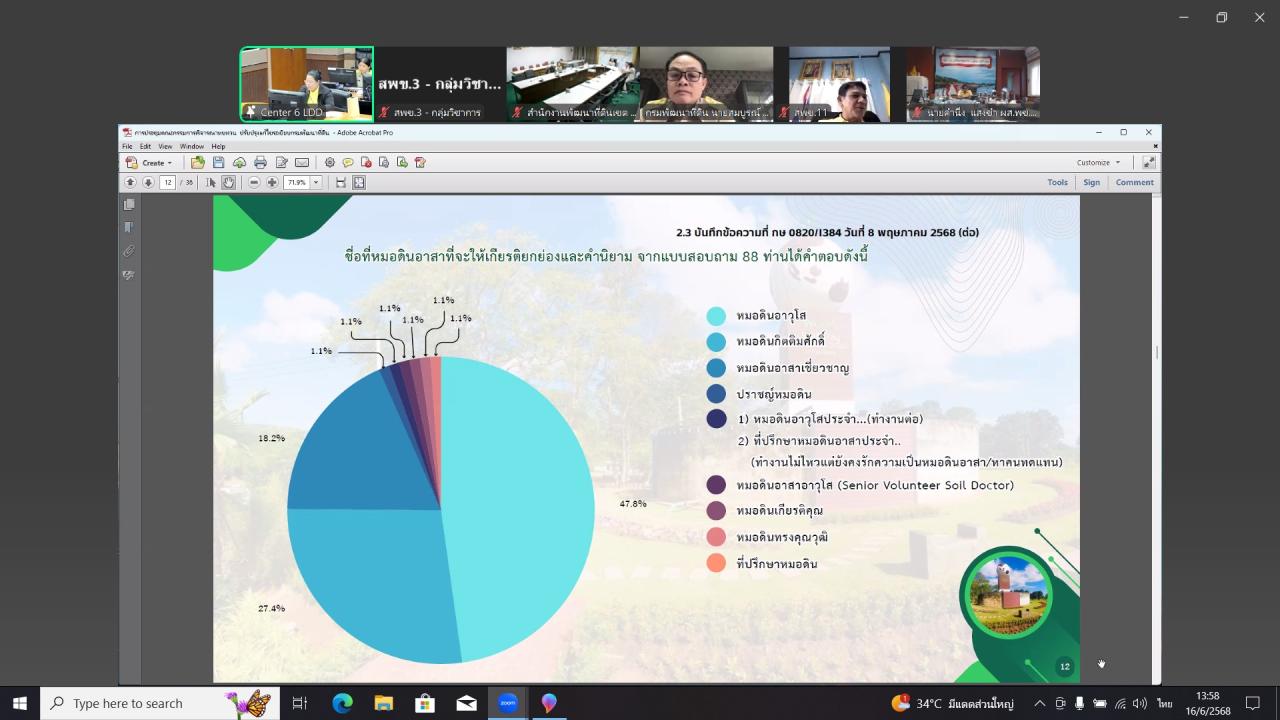Open the Attachments paperclip panel

point(129,251)
